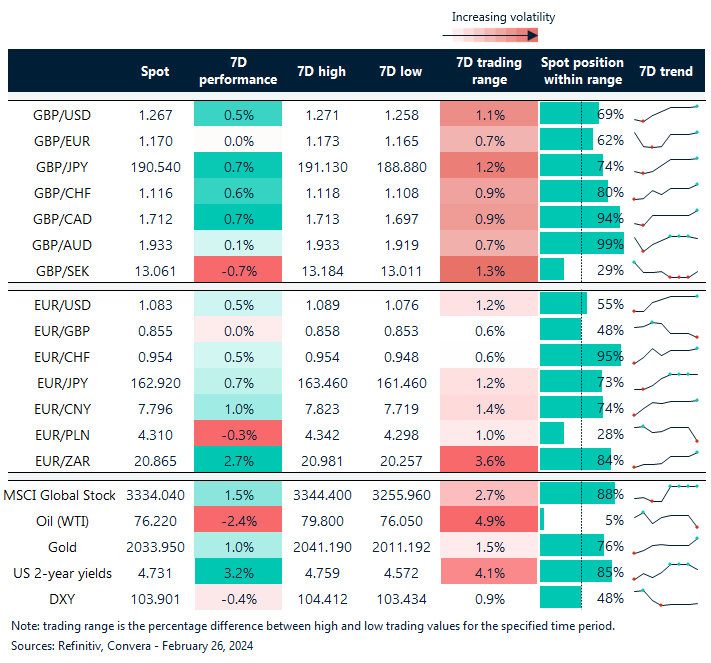Viewport: 711px width, 663px height.
Task: Click the GBP/AUD 99% range position bar
Action: [581, 243]
